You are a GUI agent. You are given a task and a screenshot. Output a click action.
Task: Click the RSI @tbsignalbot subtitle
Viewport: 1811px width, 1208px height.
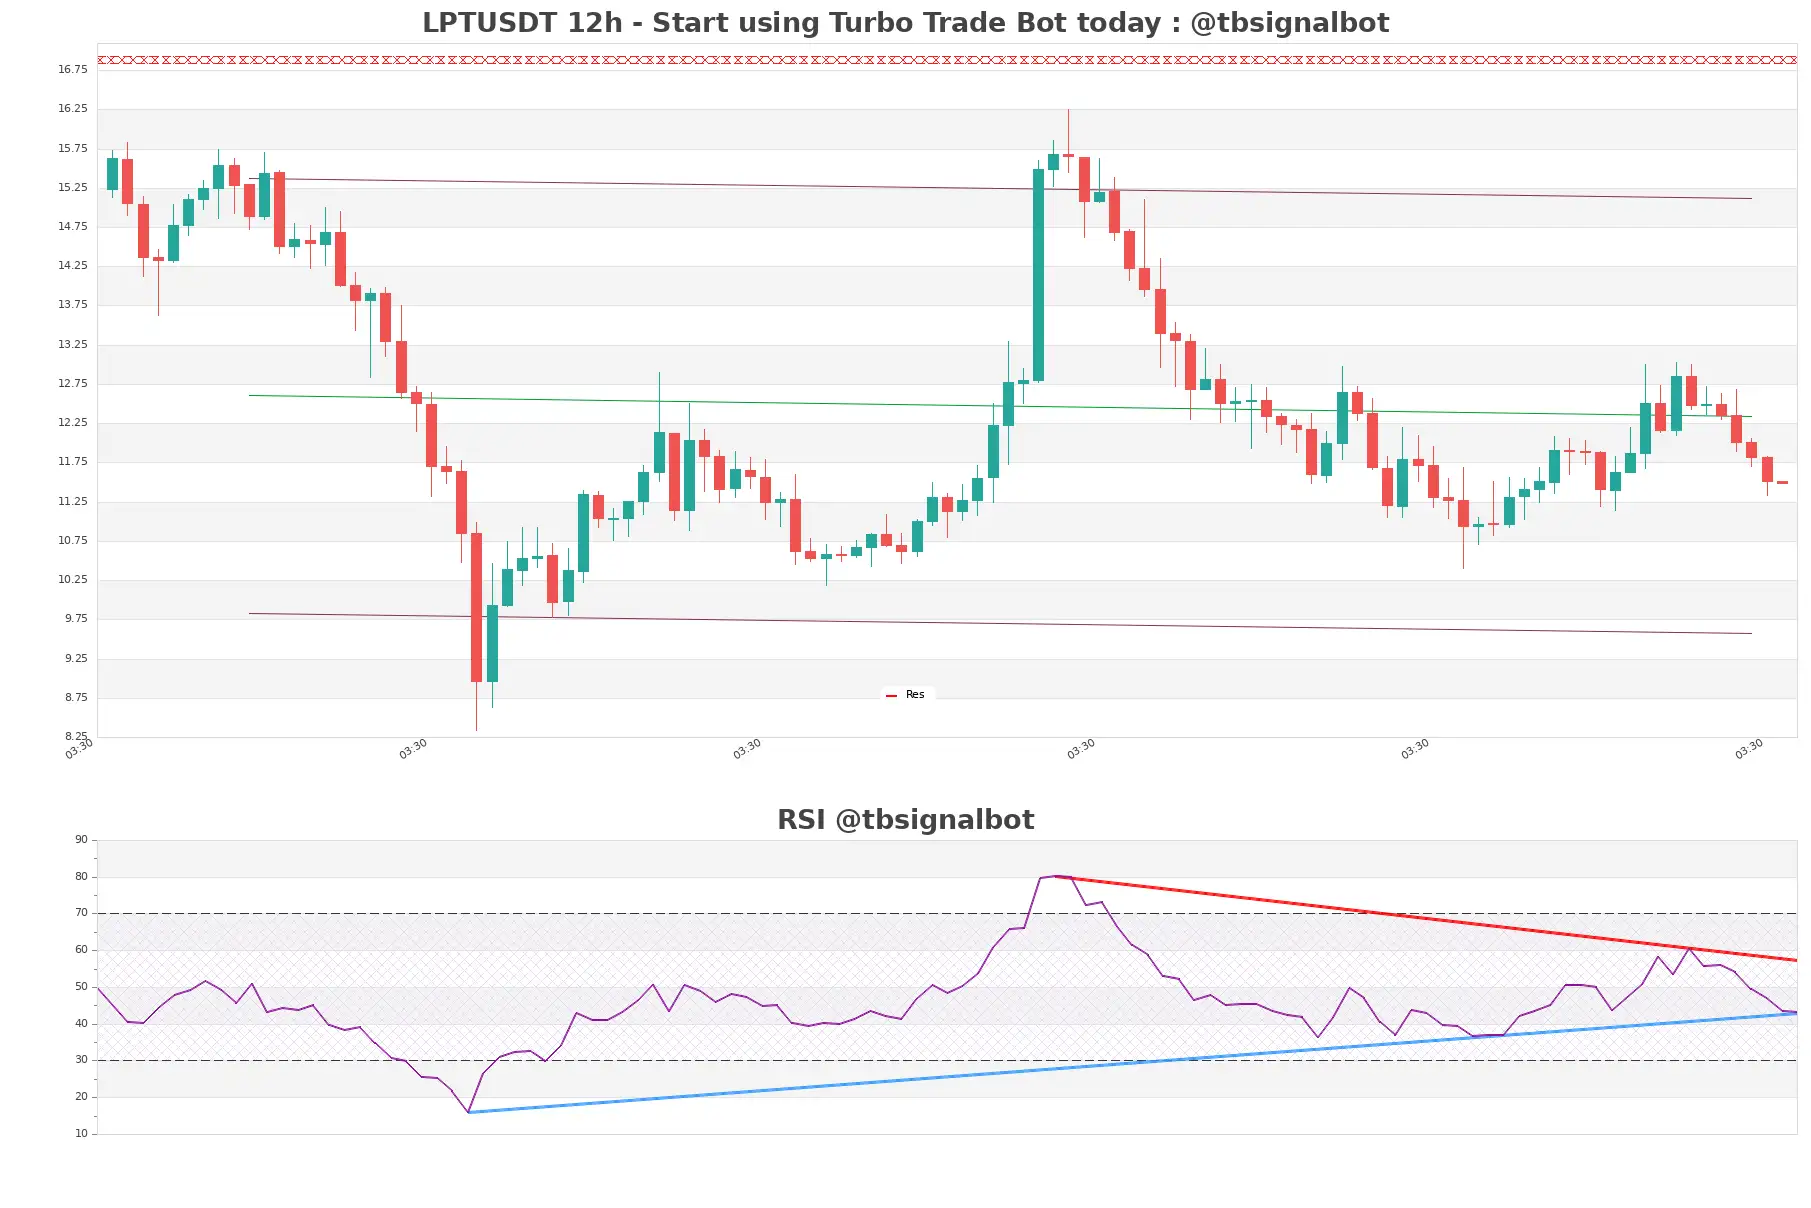point(905,820)
